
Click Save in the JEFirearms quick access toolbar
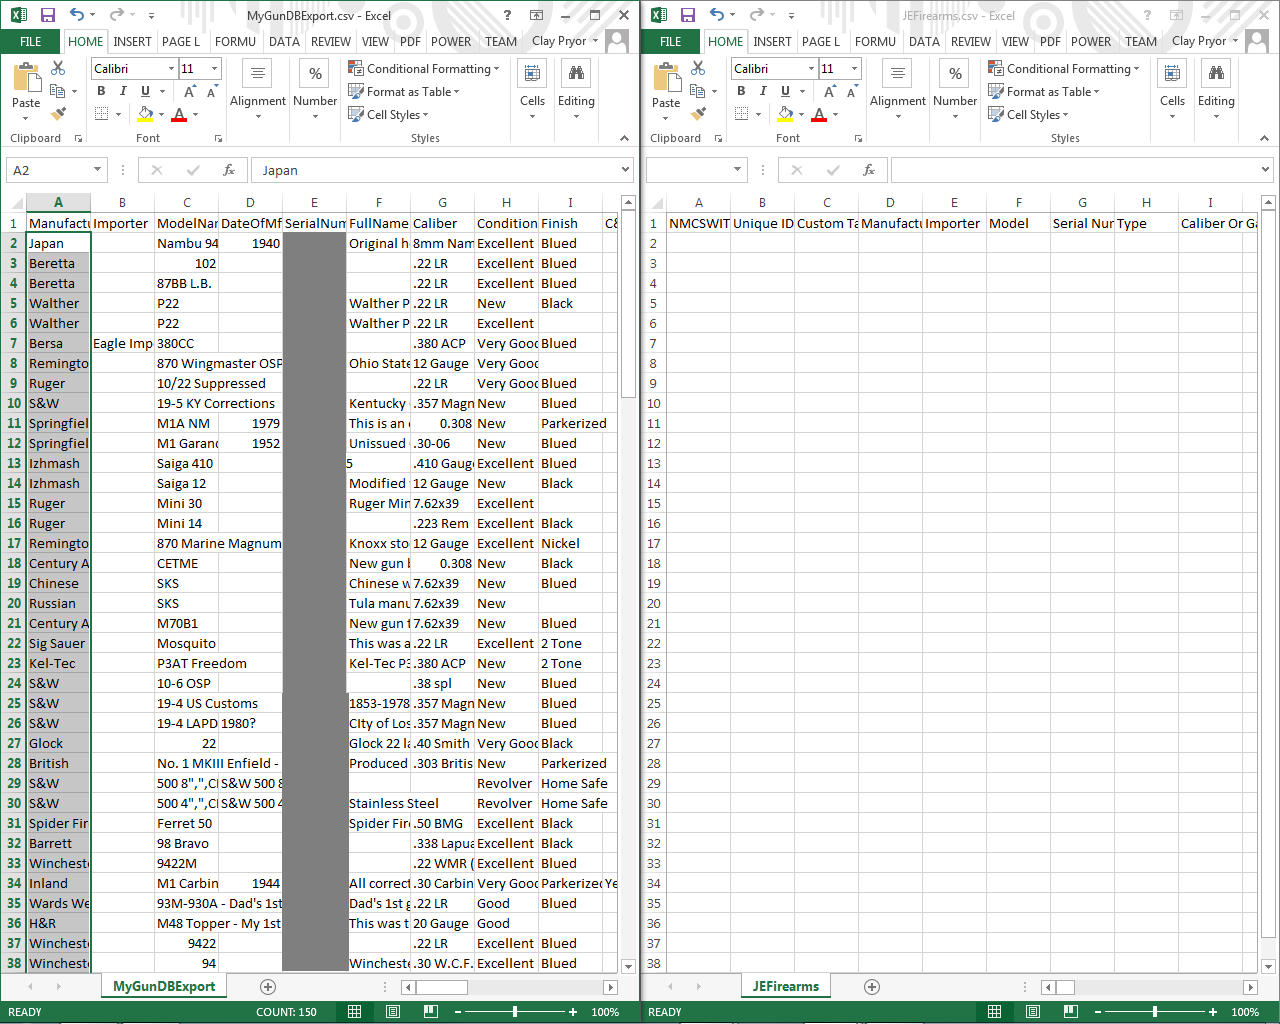click(x=689, y=14)
